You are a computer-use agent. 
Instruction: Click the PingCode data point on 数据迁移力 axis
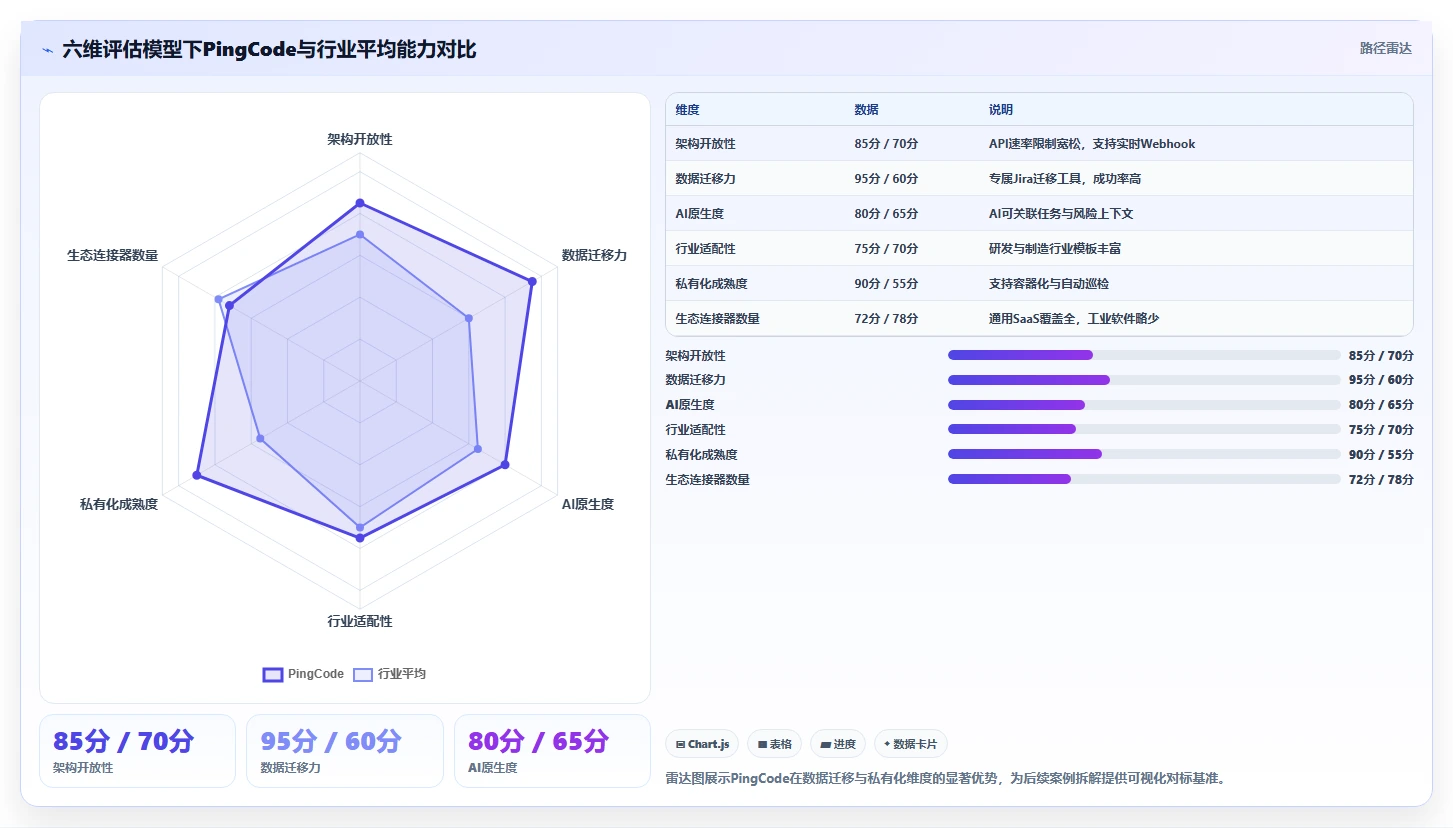[x=533, y=281]
